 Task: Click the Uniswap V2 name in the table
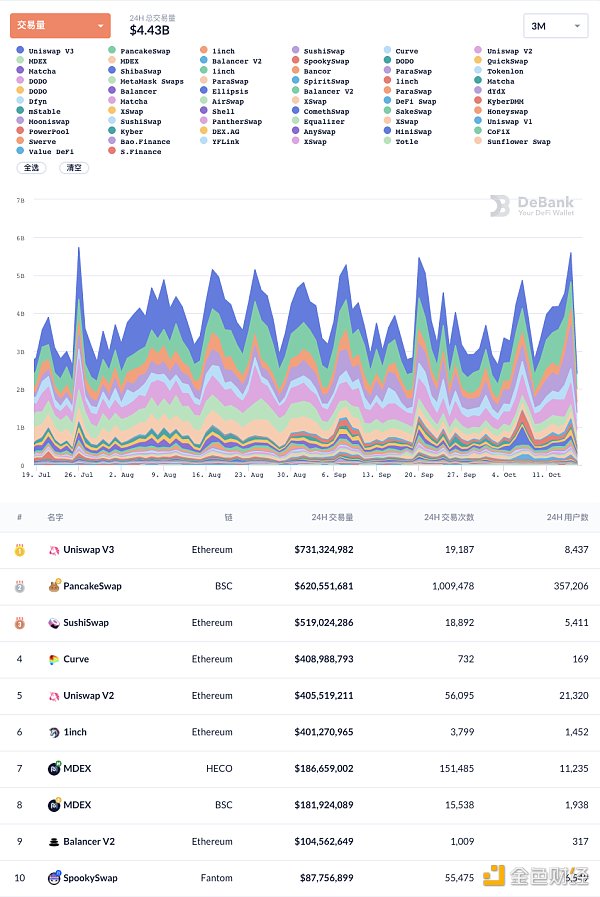click(x=91, y=696)
